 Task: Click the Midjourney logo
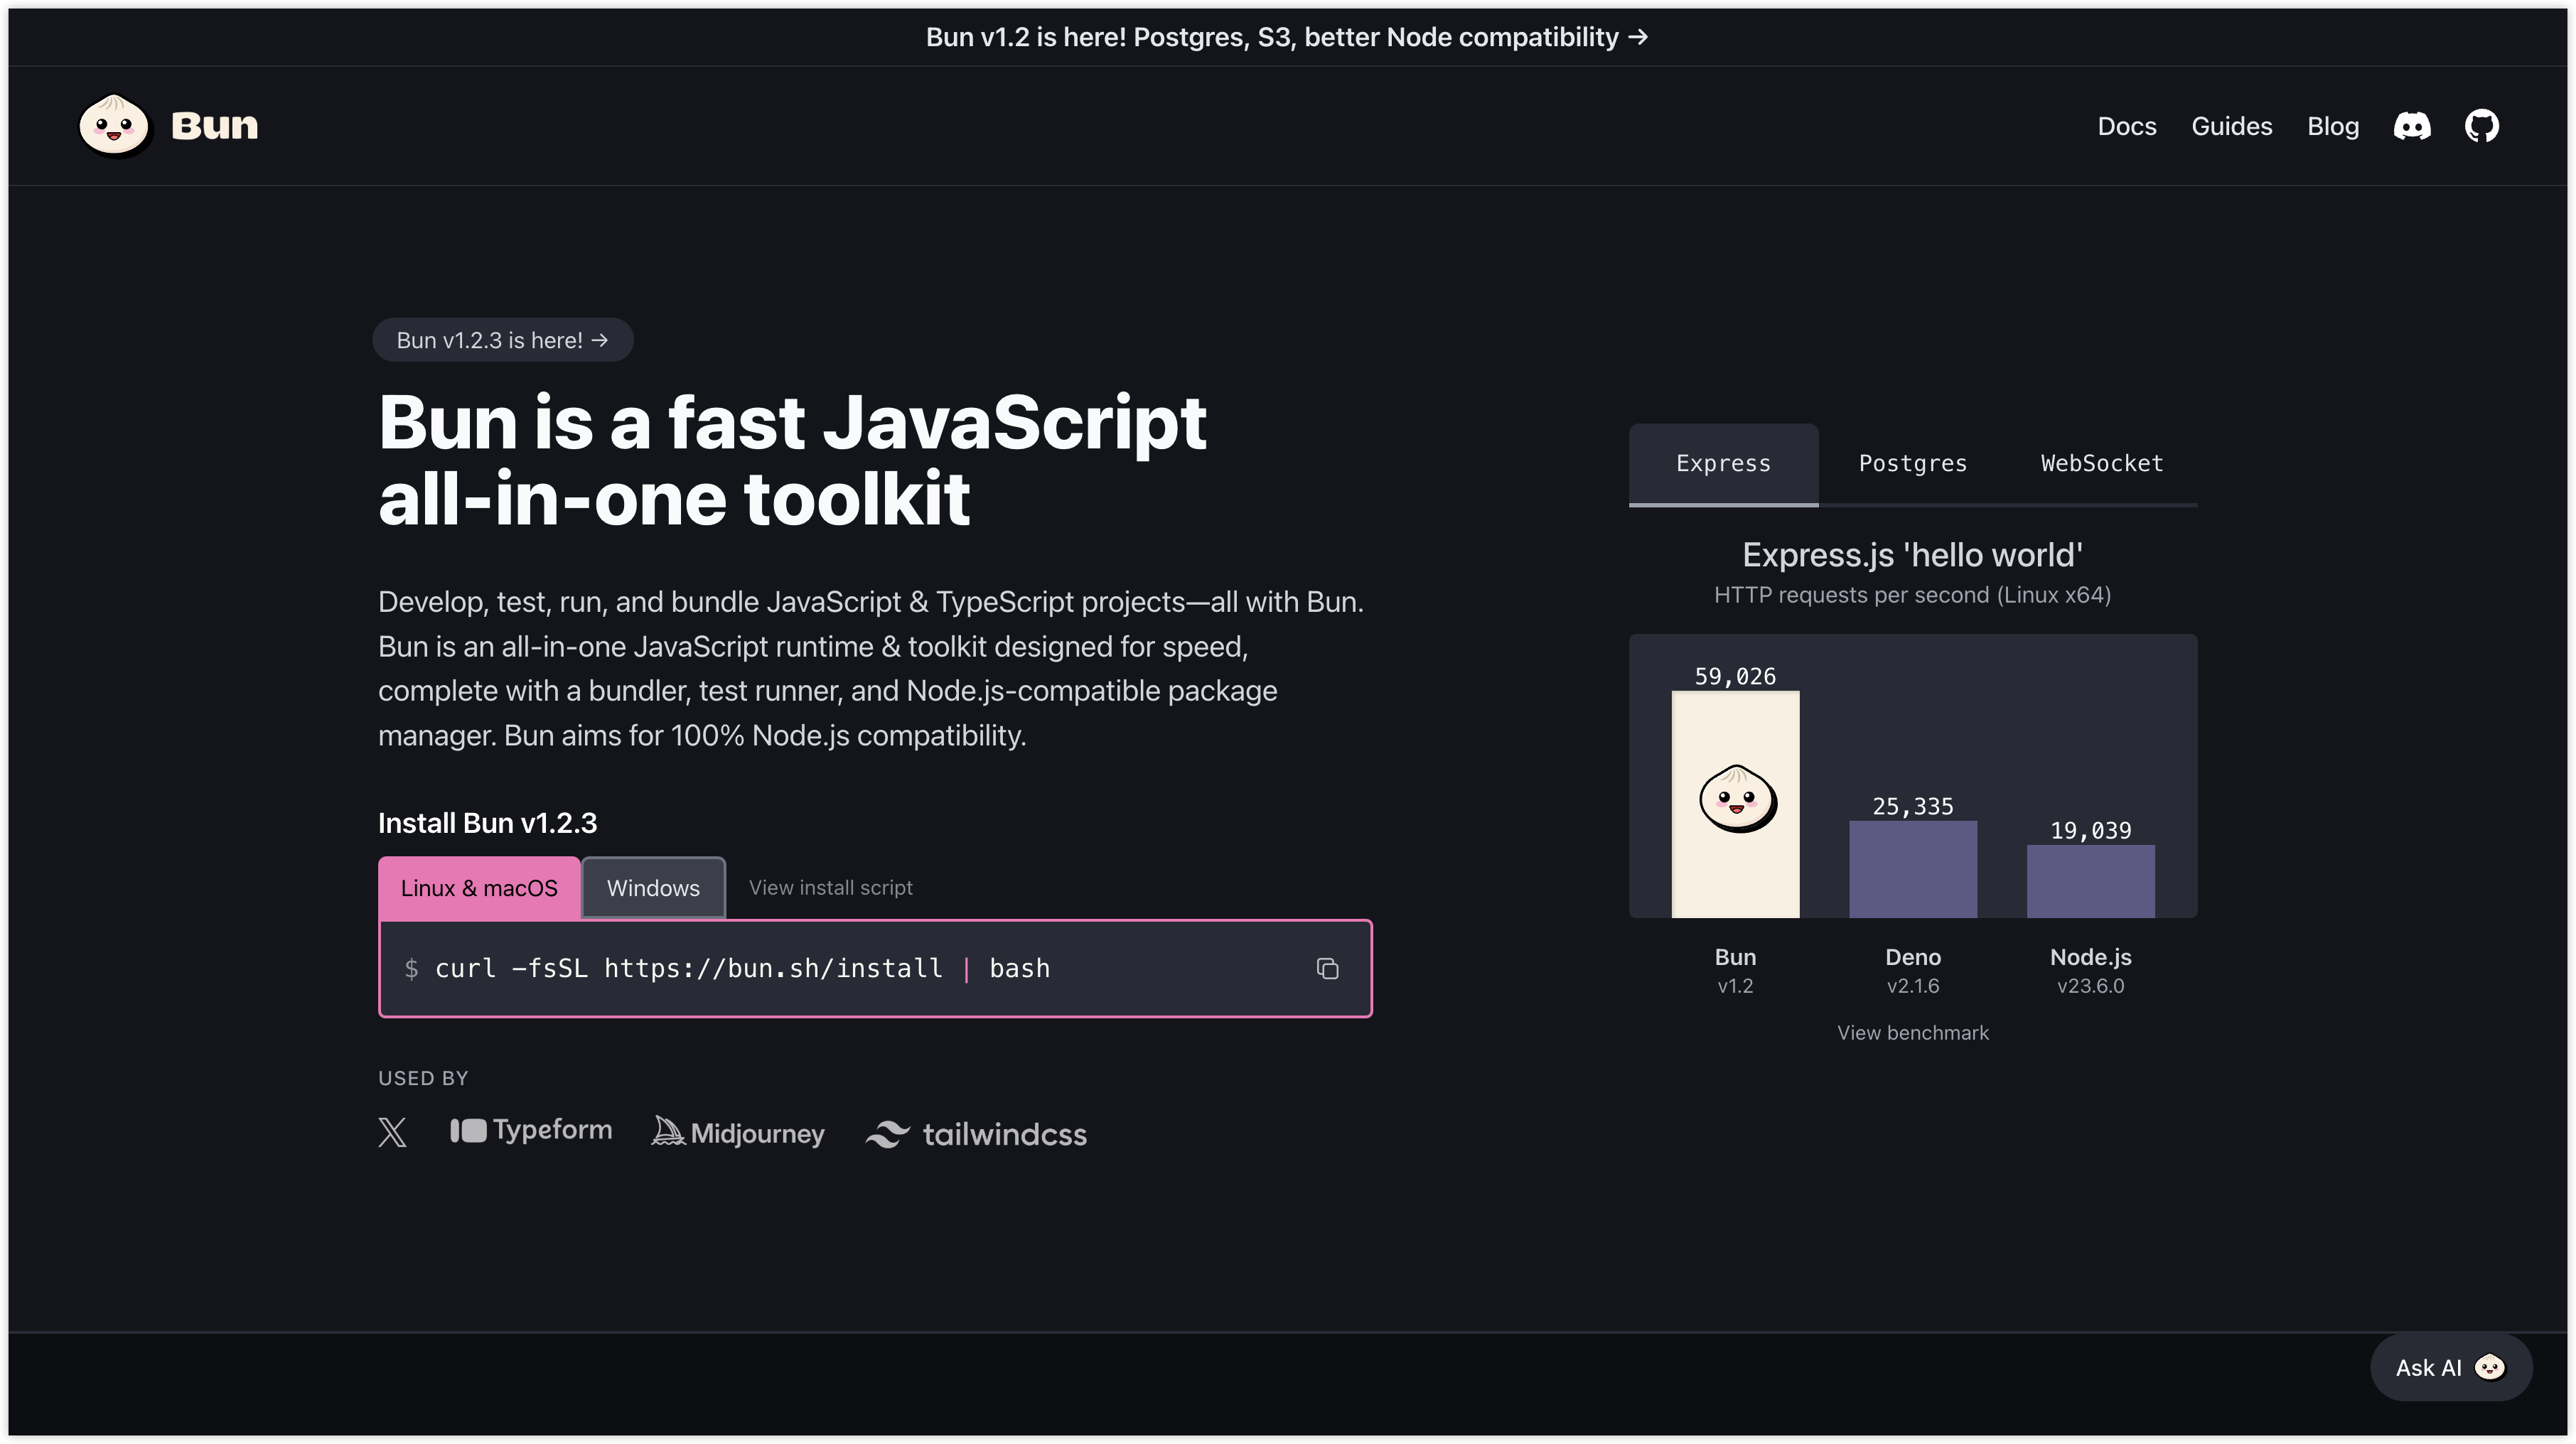point(738,1133)
